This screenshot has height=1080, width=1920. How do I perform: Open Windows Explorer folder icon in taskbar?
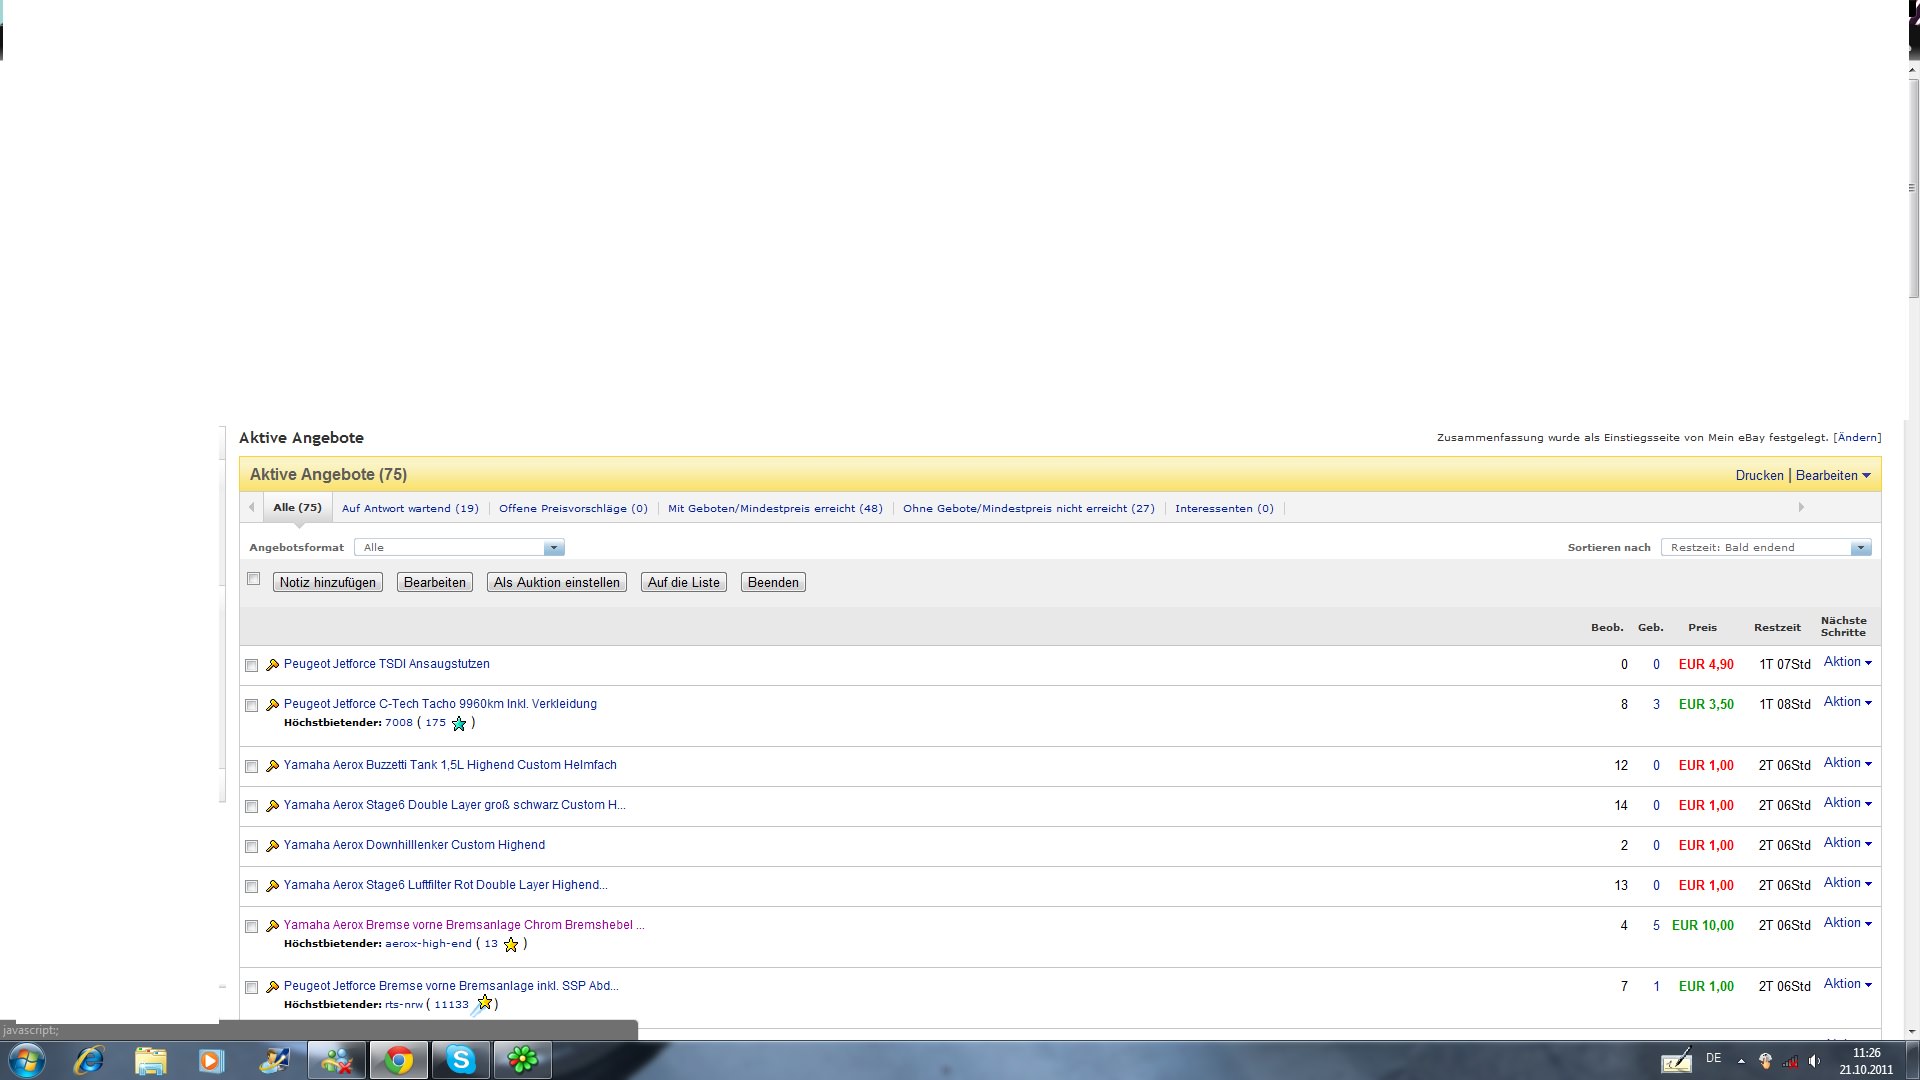(x=150, y=1060)
